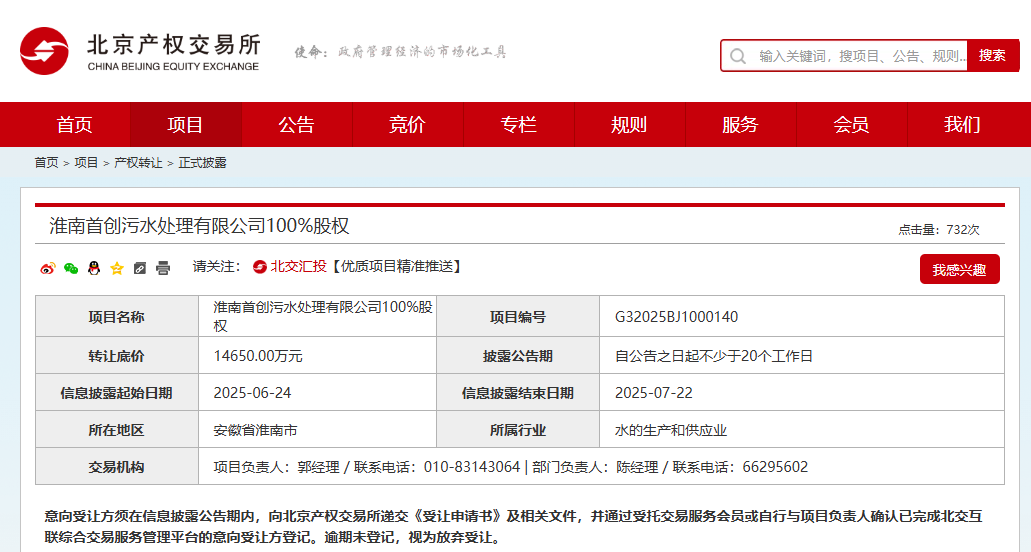
Task: Open the 我们 nav menu
Action: tap(963, 124)
